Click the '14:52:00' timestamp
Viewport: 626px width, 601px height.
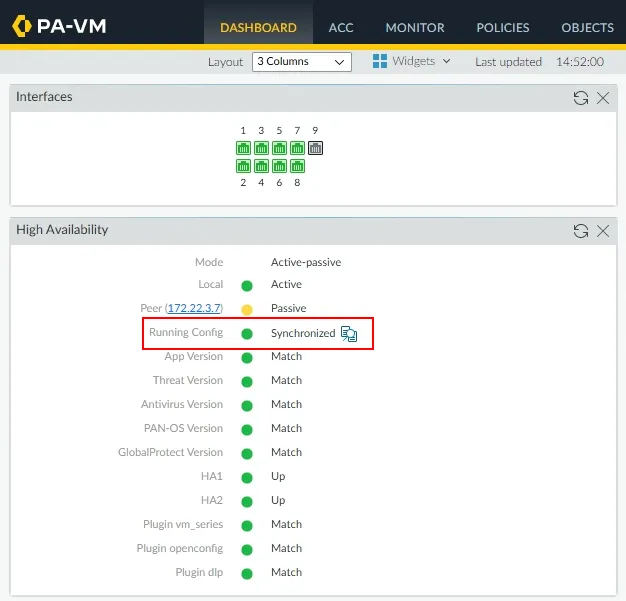click(x=580, y=62)
